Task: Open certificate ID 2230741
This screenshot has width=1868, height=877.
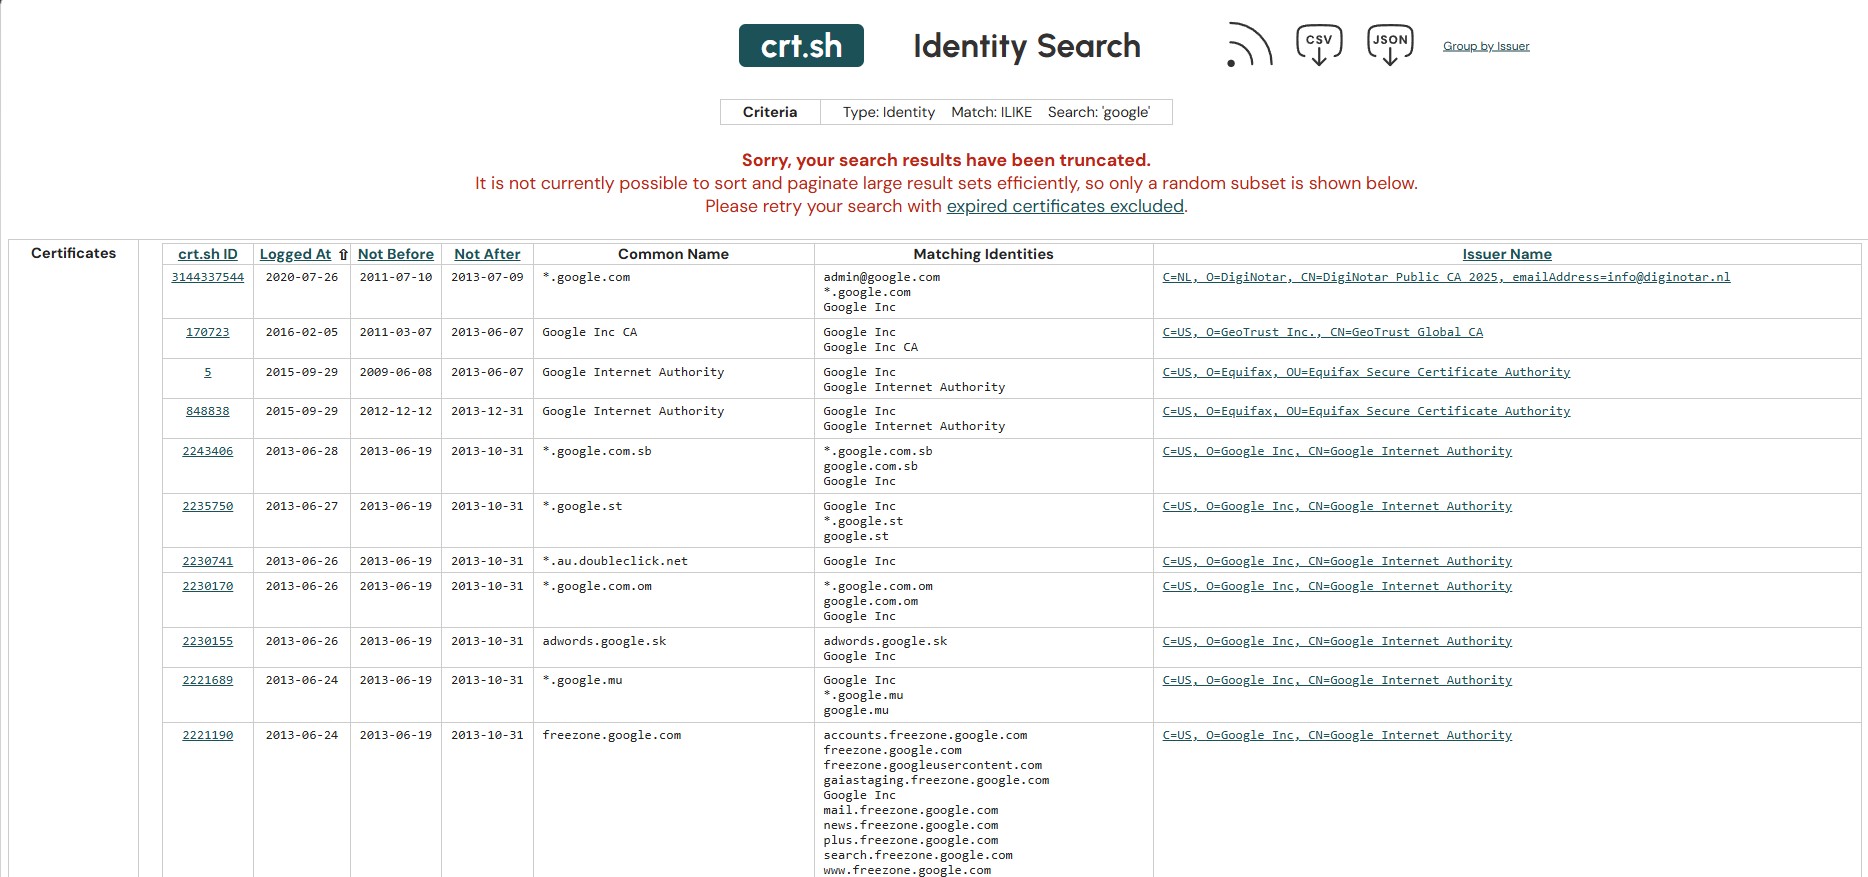Action: (208, 561)
